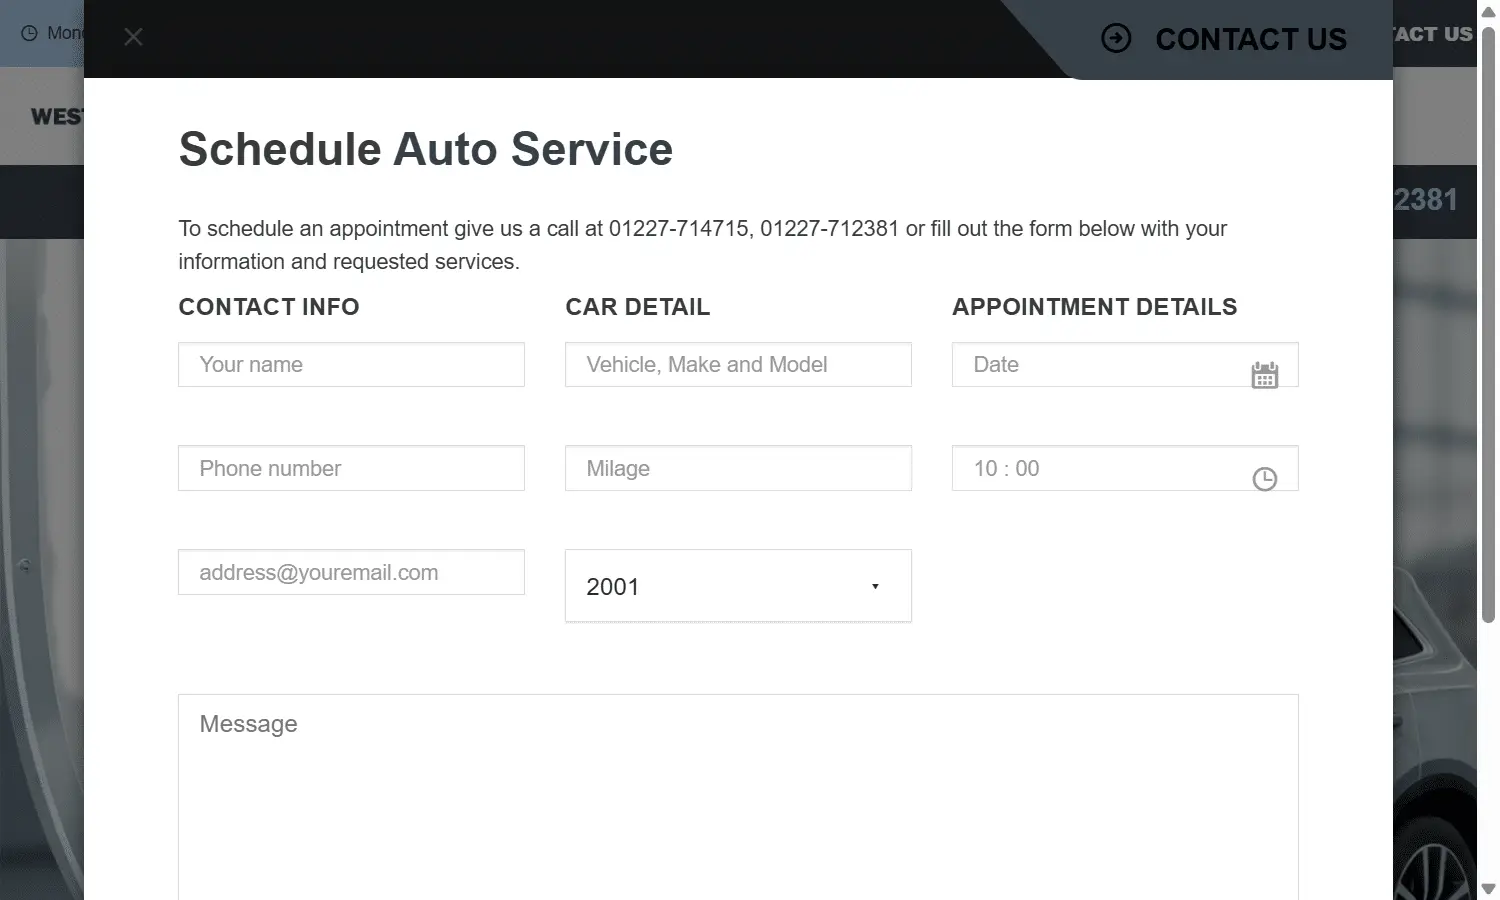Open the Date input field
This screenshot has width=1500, height=900.
(x=1100, y=365)
